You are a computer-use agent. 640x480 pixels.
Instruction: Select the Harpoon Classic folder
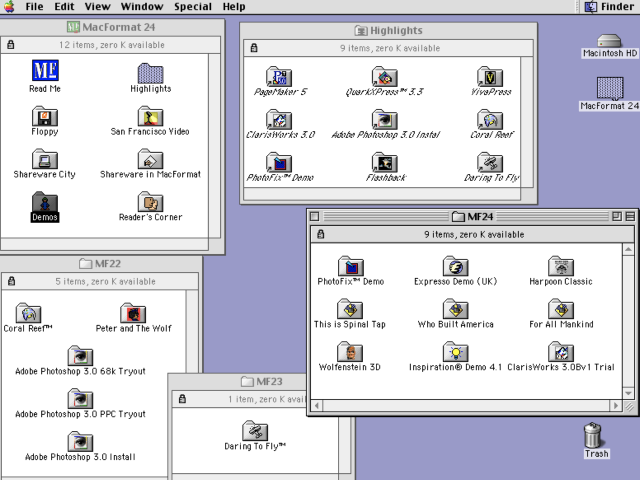tap(561, 266)
